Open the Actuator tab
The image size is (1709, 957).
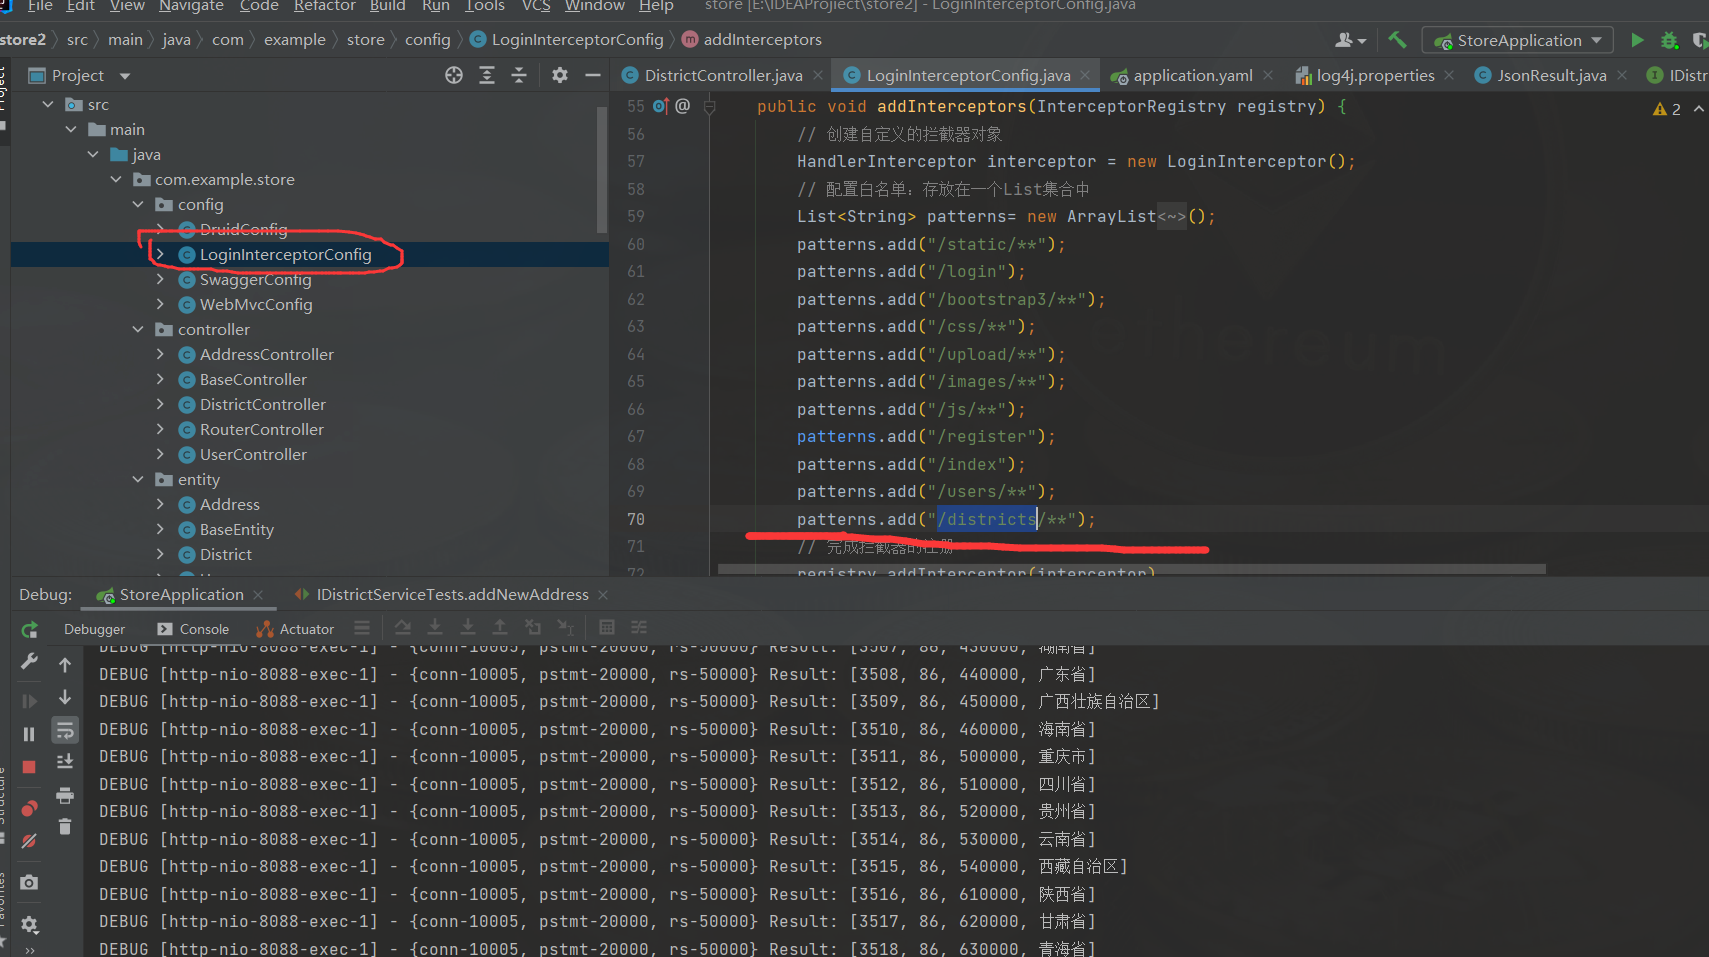coord(295,629)
